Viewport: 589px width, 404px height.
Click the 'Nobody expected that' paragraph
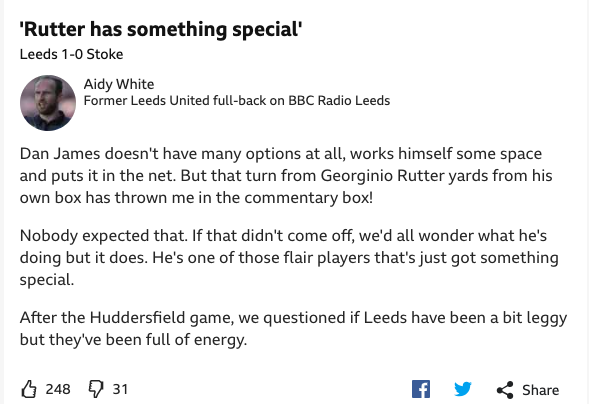(x=289, y=258)
